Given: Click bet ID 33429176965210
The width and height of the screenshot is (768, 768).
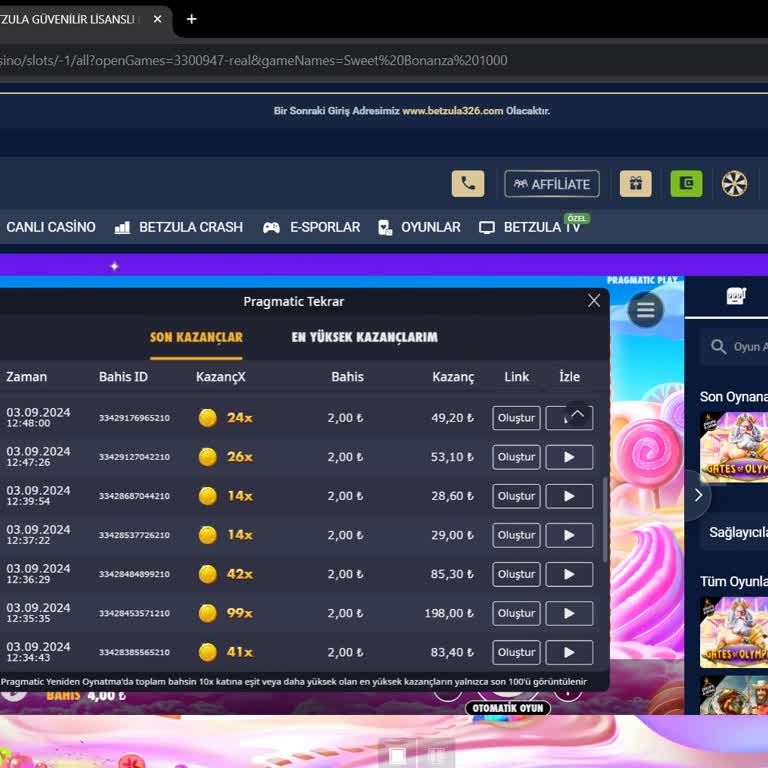Looking at the screenshot, I should (x=134, y=418).
